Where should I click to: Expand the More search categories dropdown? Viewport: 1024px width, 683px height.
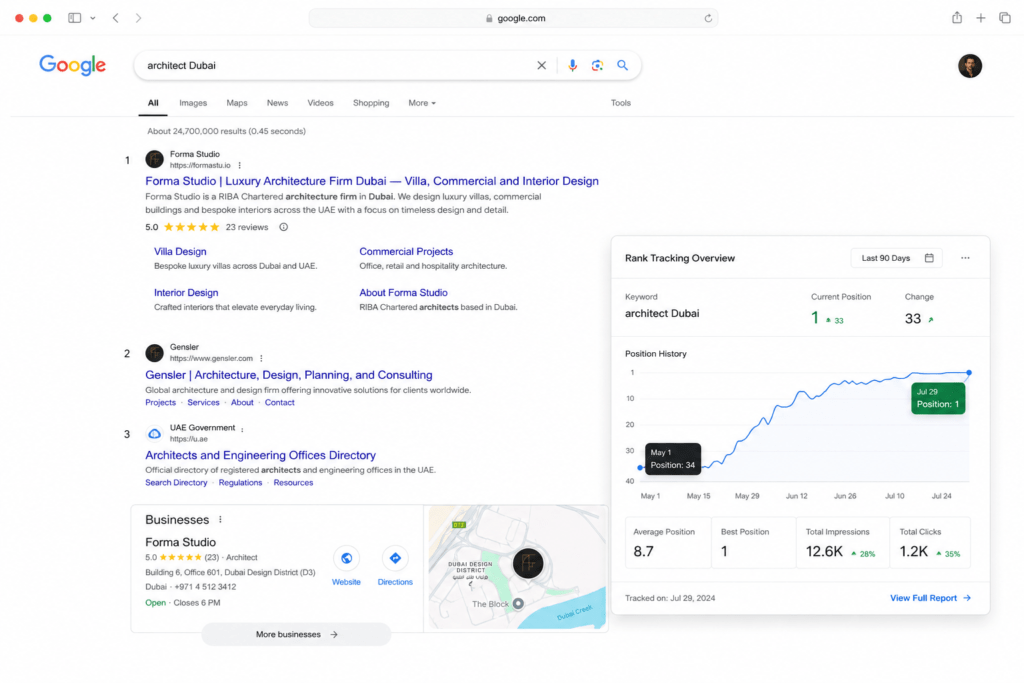[422, 103]
